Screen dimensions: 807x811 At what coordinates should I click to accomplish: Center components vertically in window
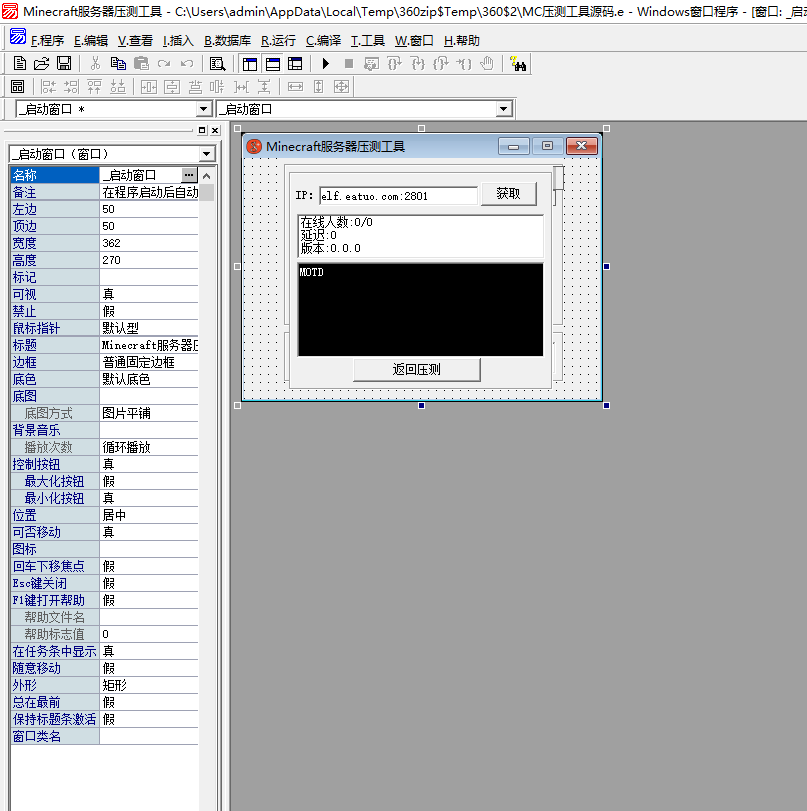pos(172,86)
